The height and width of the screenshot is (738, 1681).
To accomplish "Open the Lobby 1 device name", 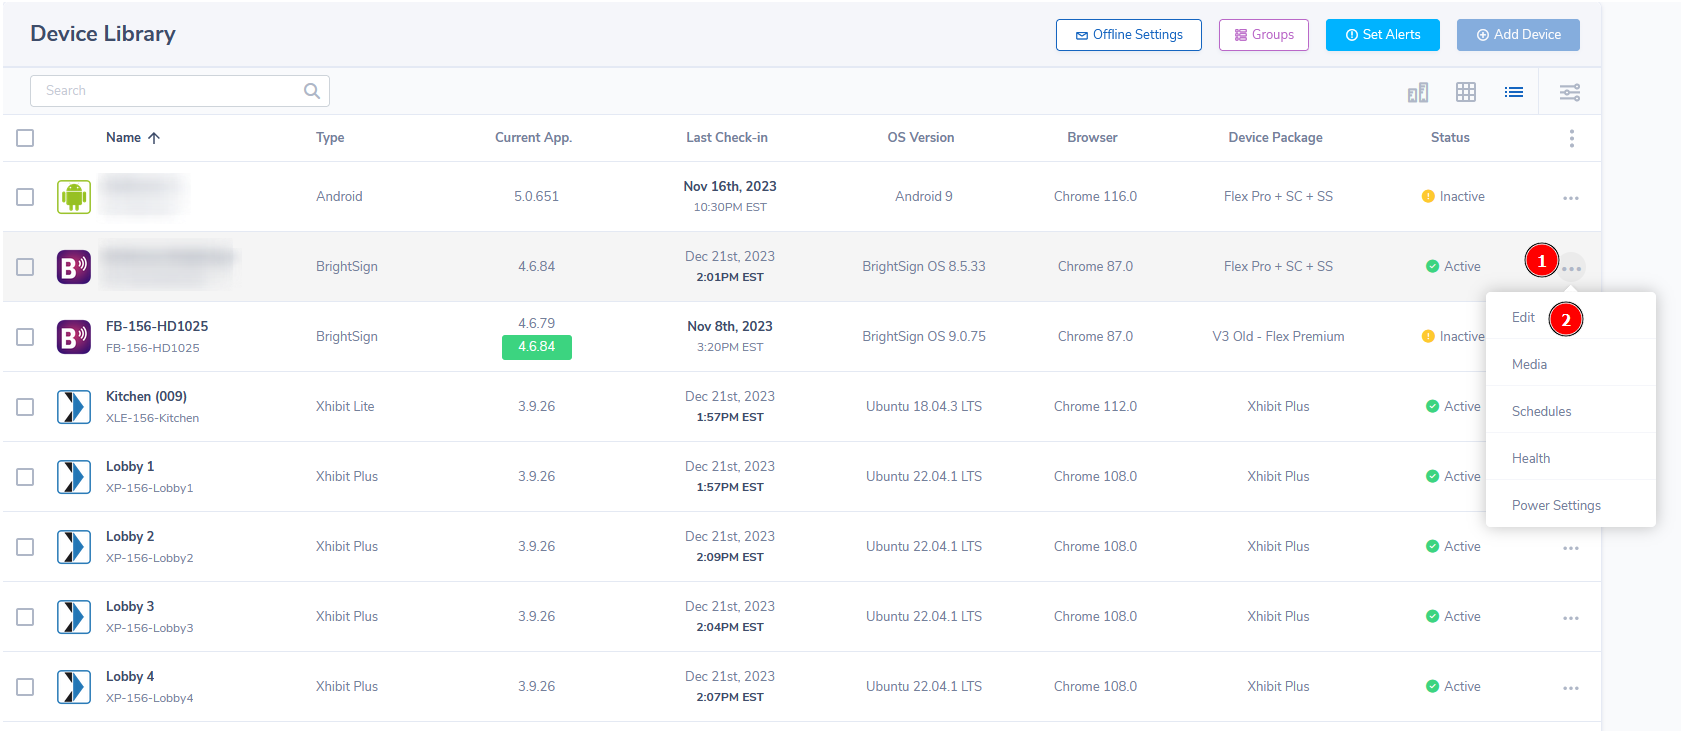I will pos(130,466).
